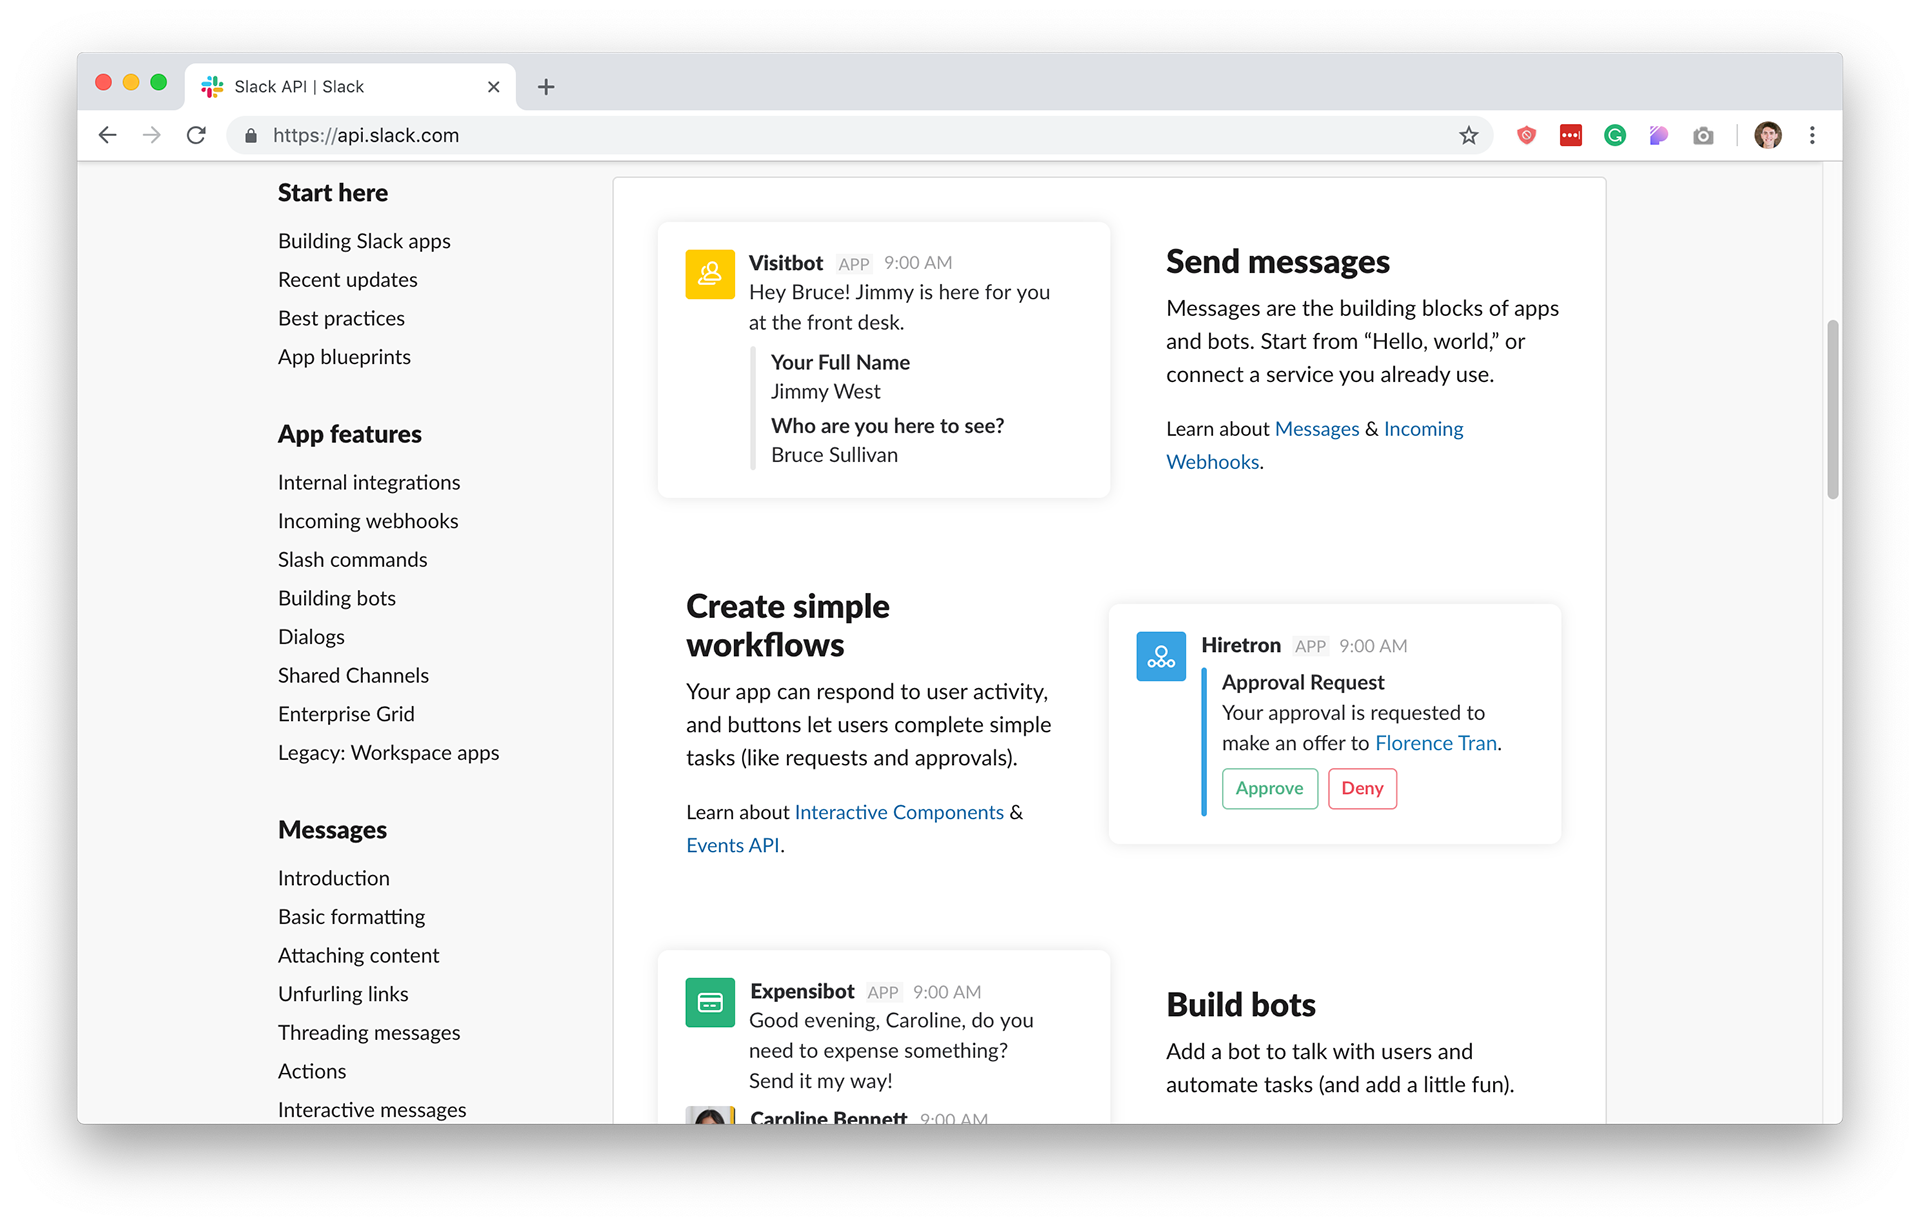The height and width of the screenshot is (1226, 1920).
Task: Open Recent updates sidebar link
Action: click(x=348, y=280)
